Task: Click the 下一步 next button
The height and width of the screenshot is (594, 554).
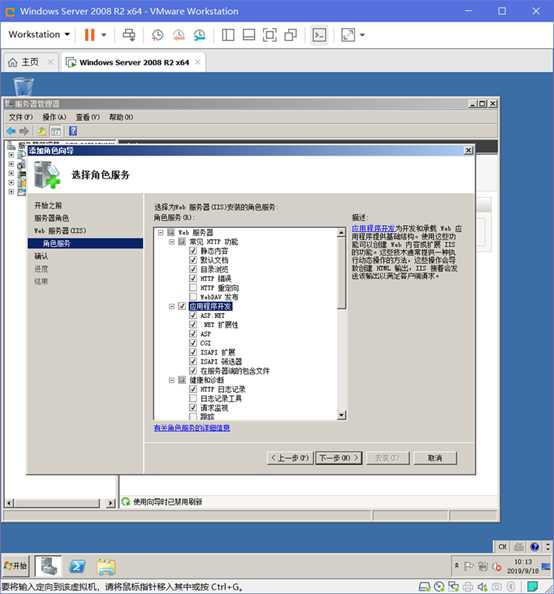Action: 339,458
